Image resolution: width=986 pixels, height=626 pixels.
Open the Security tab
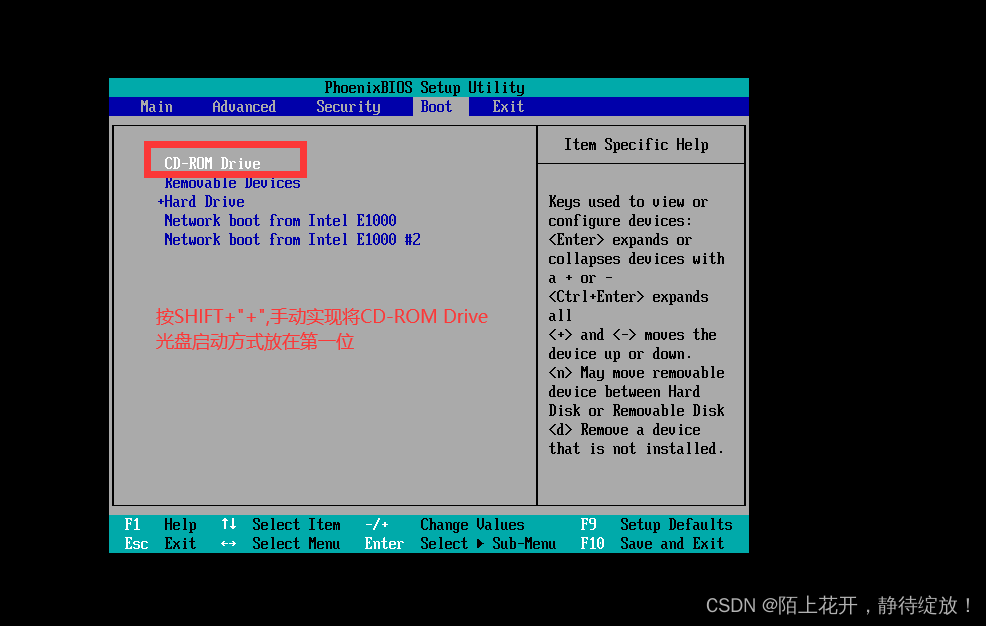(x=348, y=107)
